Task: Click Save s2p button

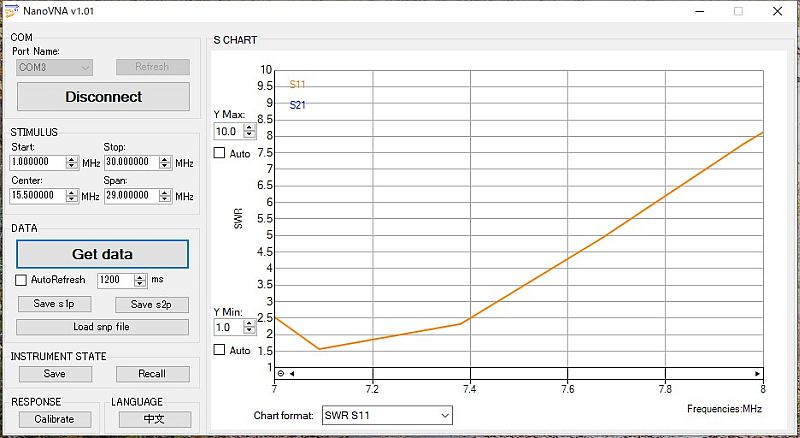Action: tap(152, 304)
